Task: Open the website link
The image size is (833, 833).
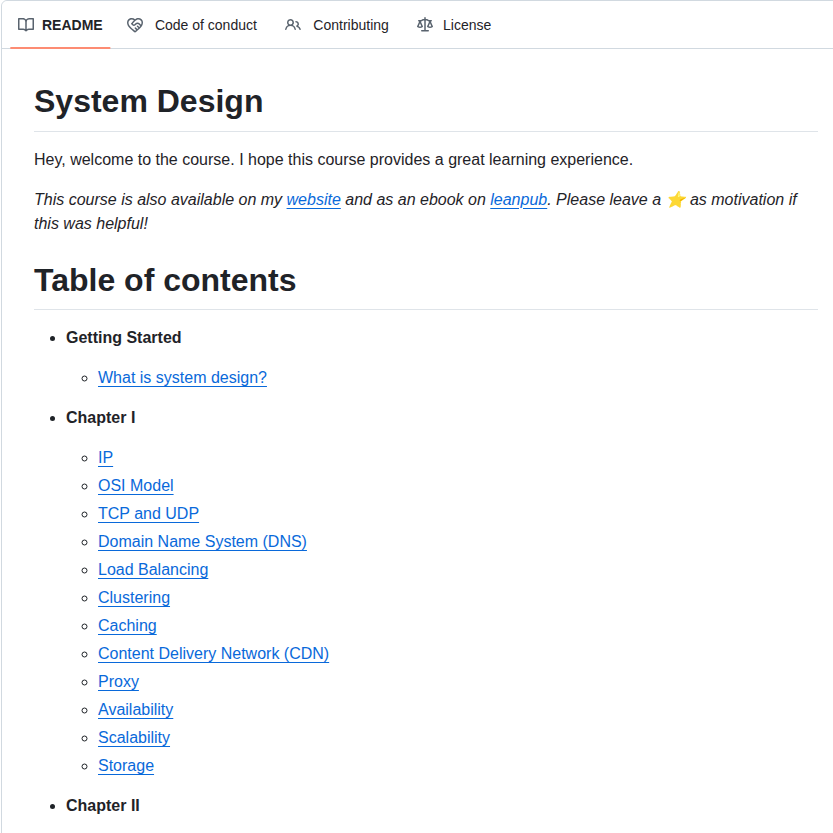Action: point(313,199)
